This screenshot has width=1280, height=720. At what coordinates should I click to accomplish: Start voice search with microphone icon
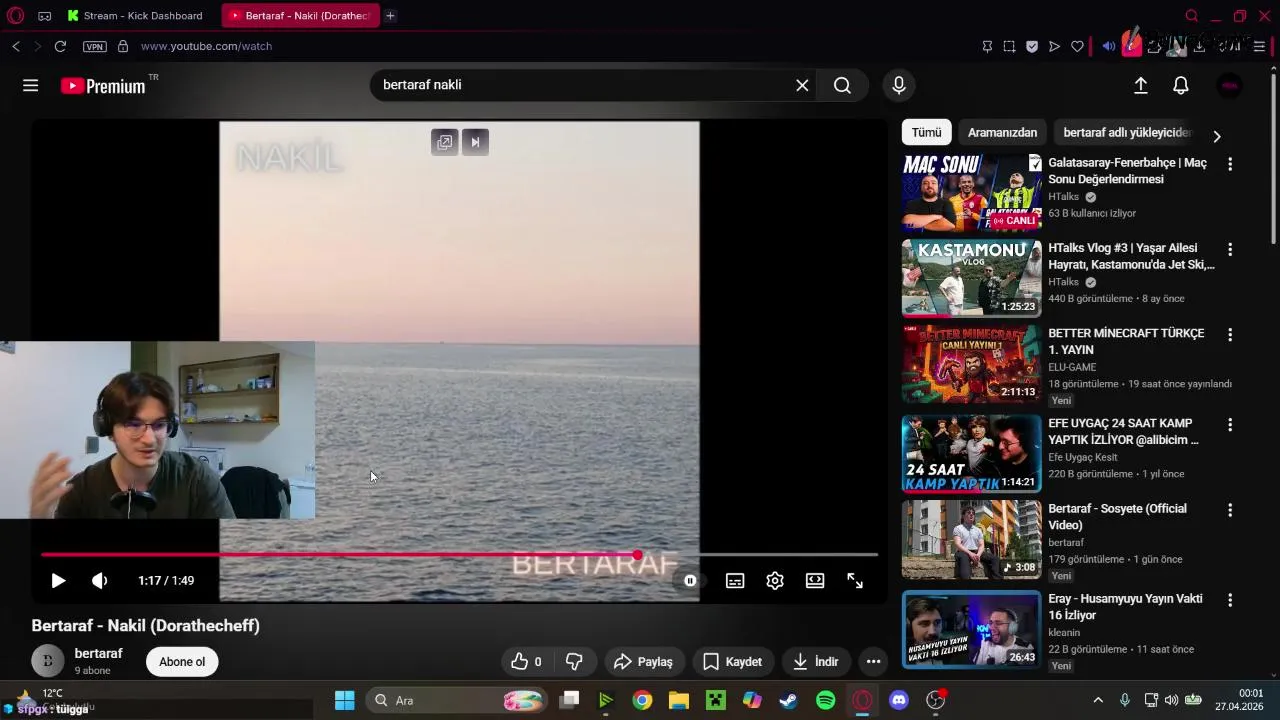pos(899,85)
